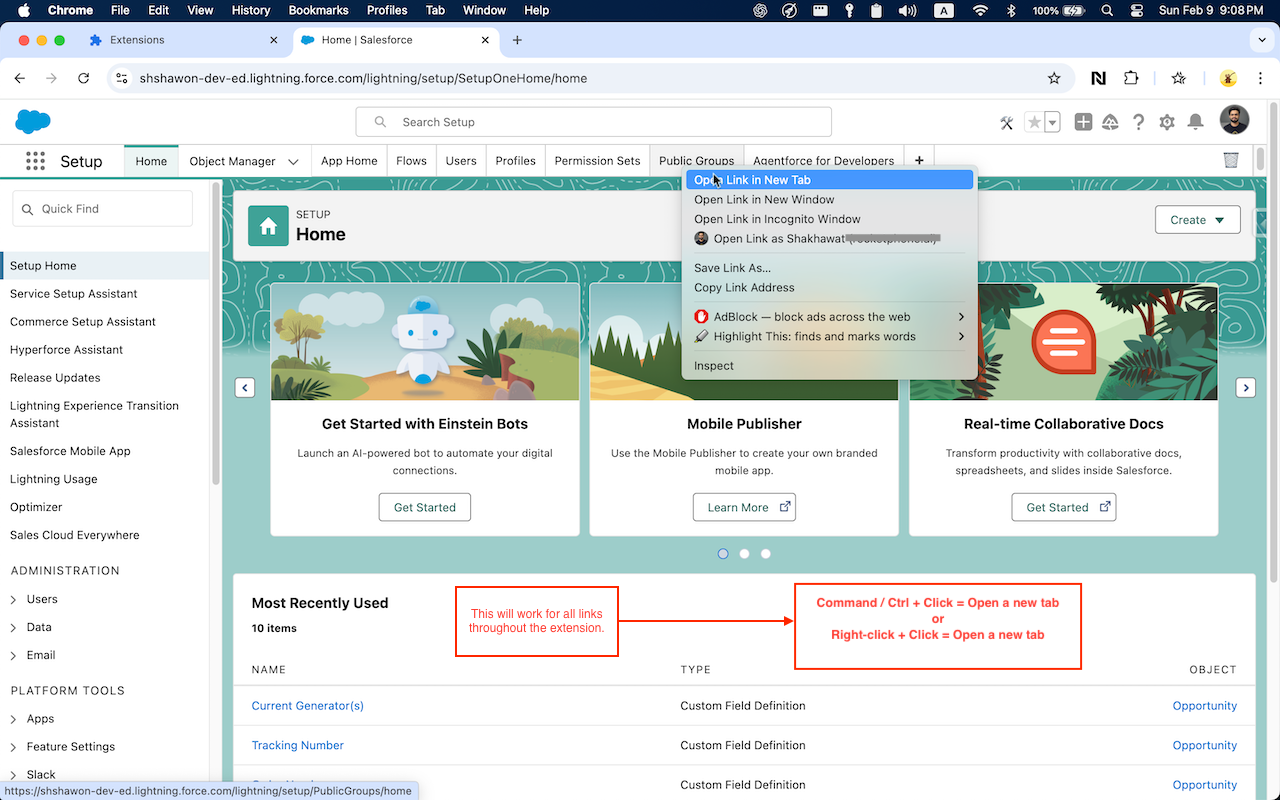Choose Save Link As
Image resolution: width=1280 pixels, height=800 pixels.
click(829, 268)
